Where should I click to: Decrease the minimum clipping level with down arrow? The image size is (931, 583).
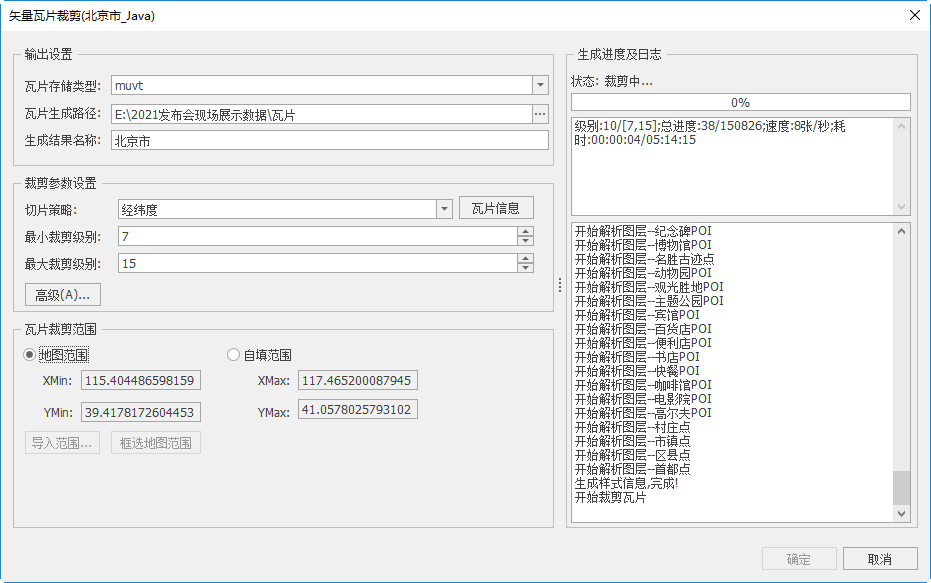(x=525, y=241)
